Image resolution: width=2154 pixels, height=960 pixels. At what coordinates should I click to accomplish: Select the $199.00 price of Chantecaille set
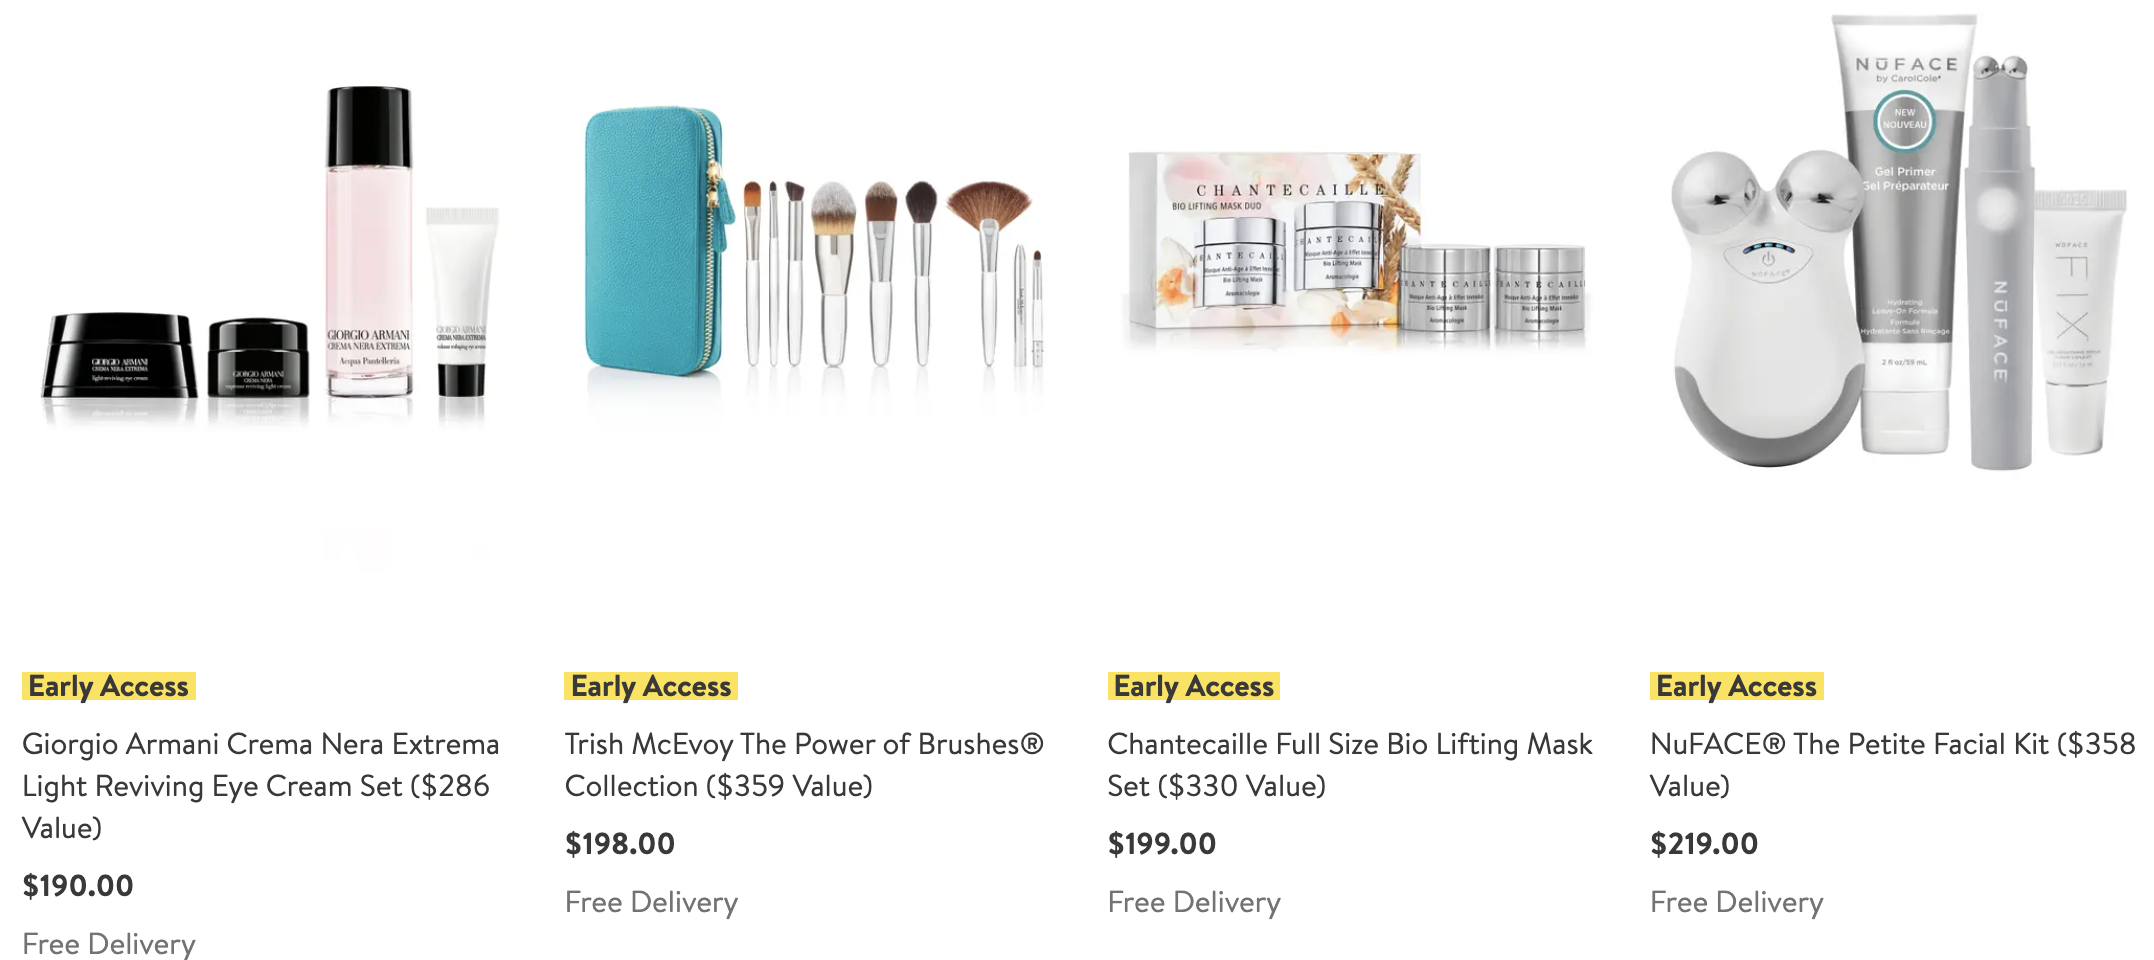coord(1162,844)
